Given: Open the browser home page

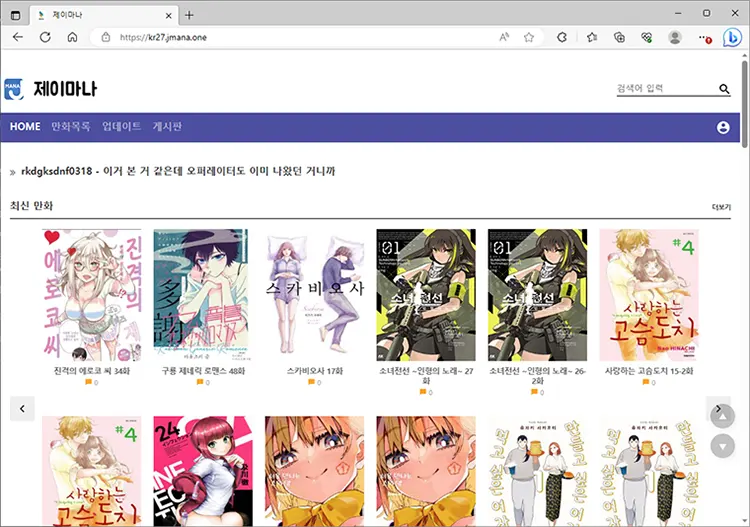Looking at the screenshot, I should coord(72,37).
